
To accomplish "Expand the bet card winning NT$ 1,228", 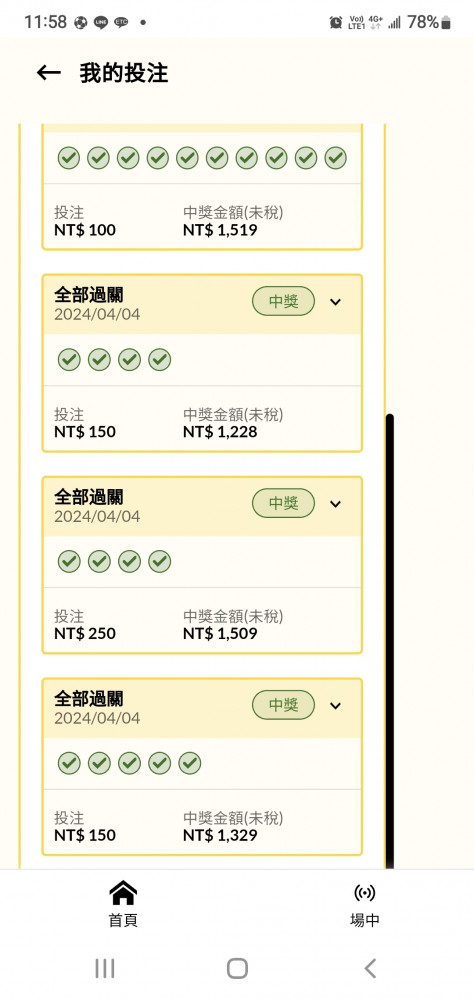I will click(x=336, y=302).
